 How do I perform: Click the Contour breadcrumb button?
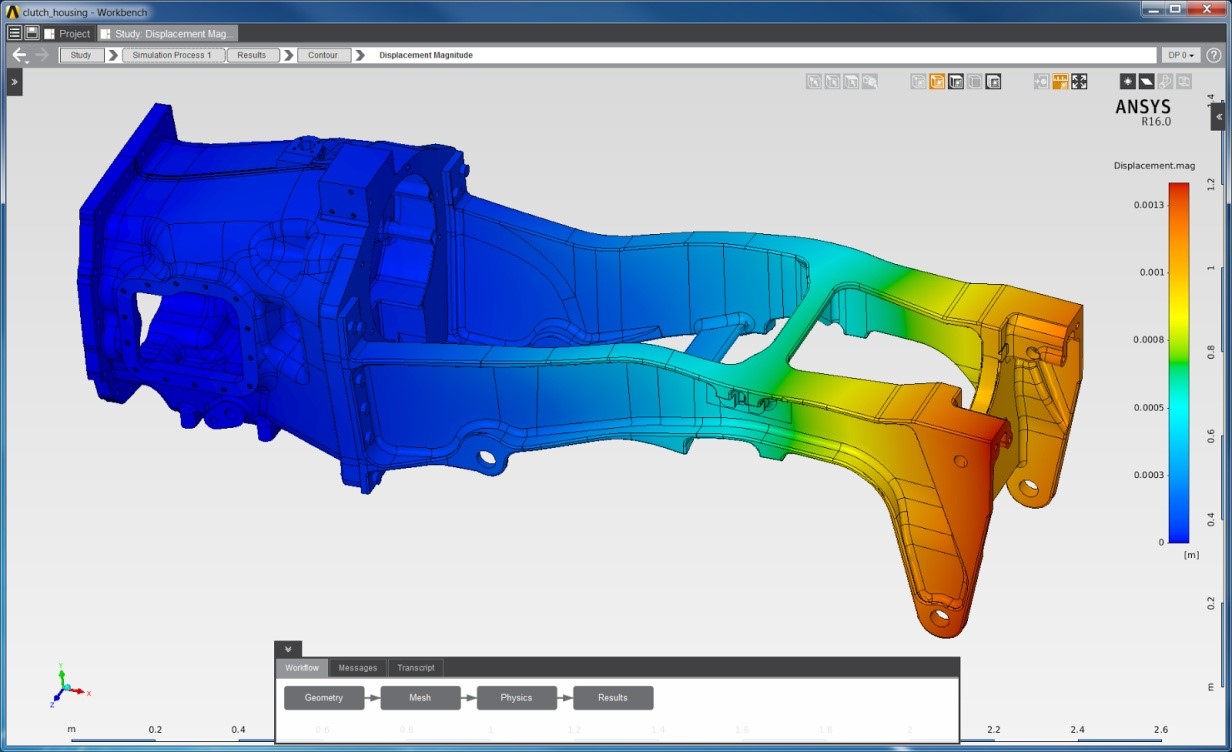coord(323,55)
